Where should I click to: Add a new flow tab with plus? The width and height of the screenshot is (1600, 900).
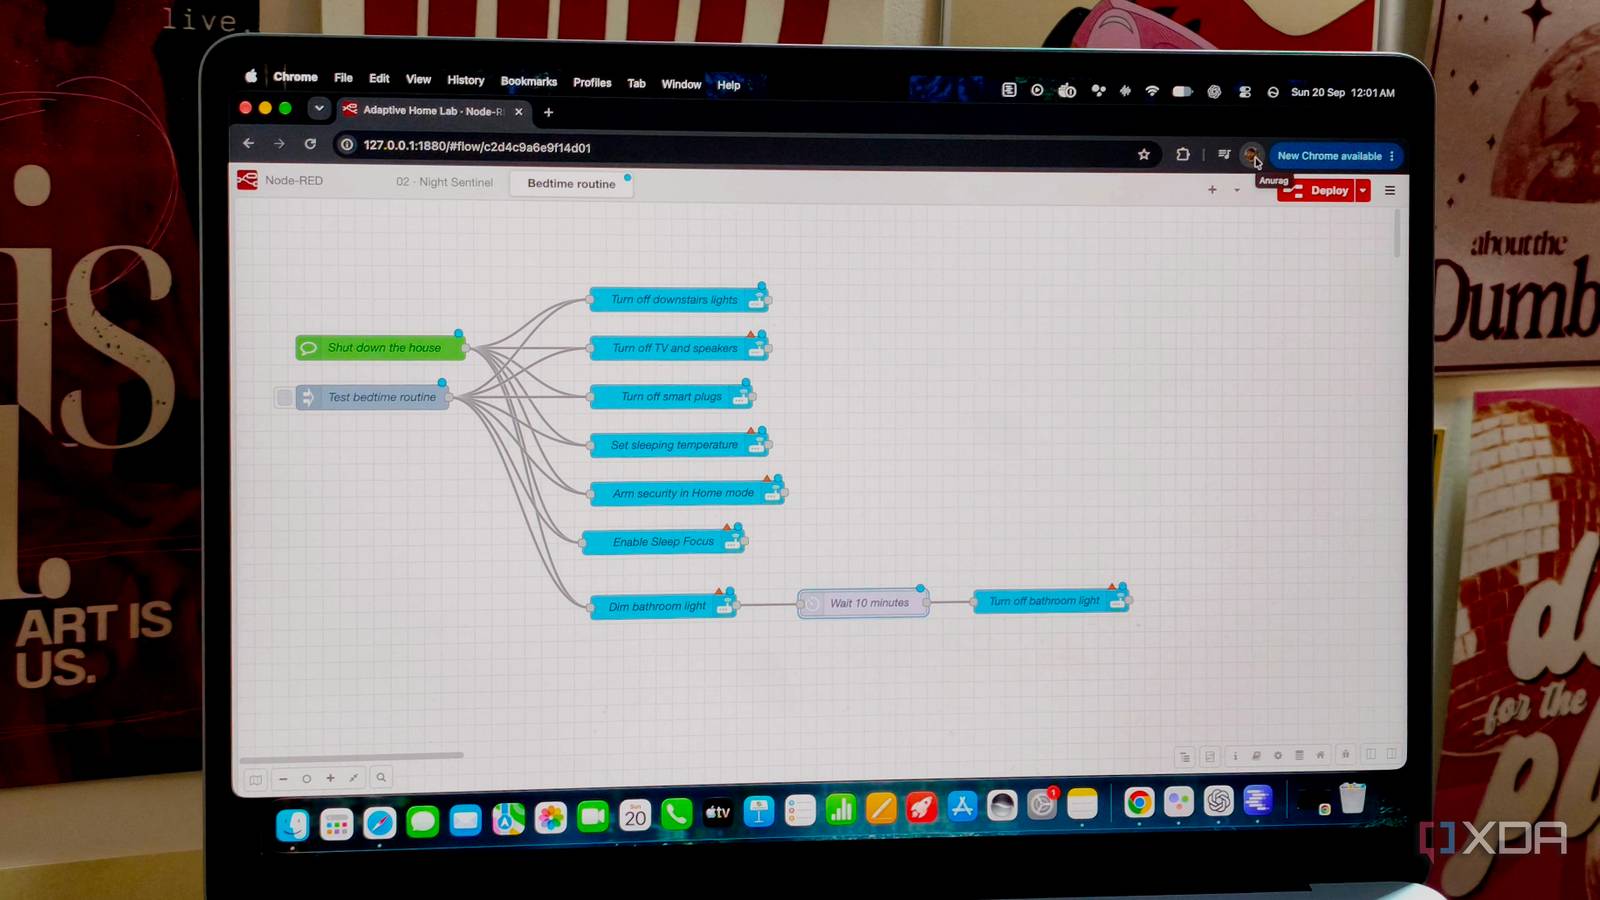click(1212, 189)
